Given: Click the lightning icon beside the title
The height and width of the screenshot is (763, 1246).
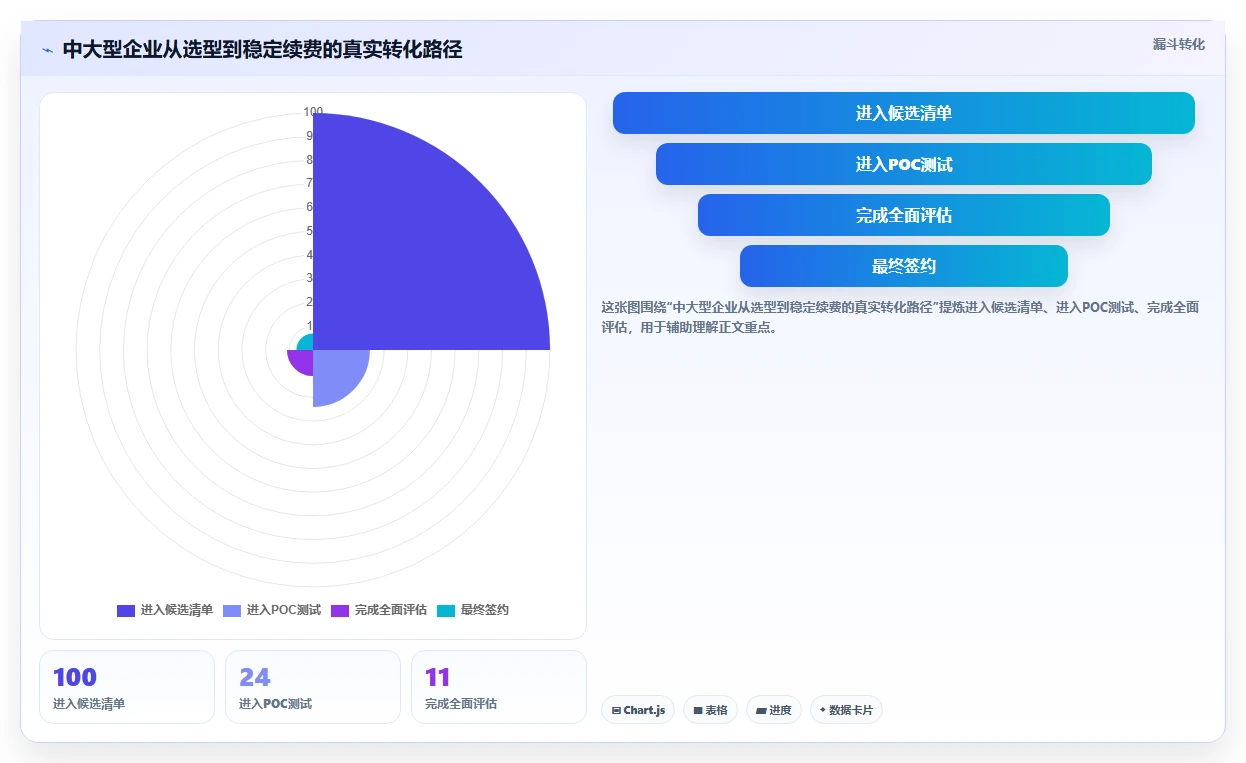Looking at the screenshot, I should pos(47,50).
